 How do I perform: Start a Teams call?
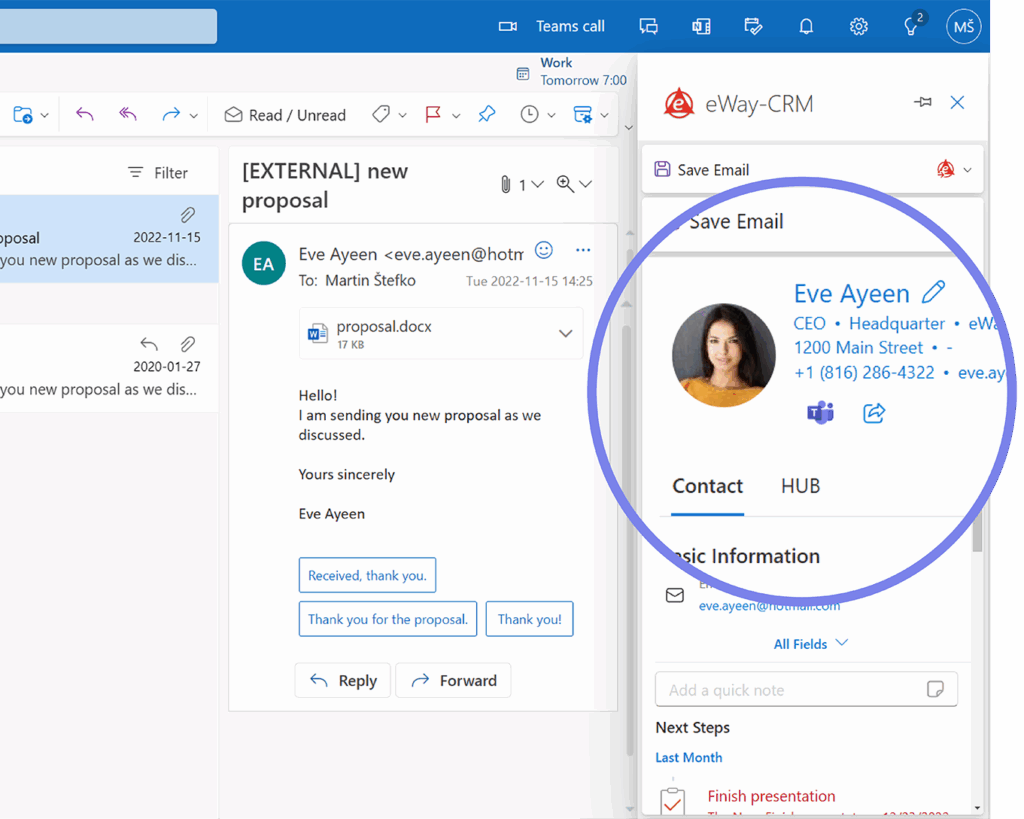click(552, 26)
